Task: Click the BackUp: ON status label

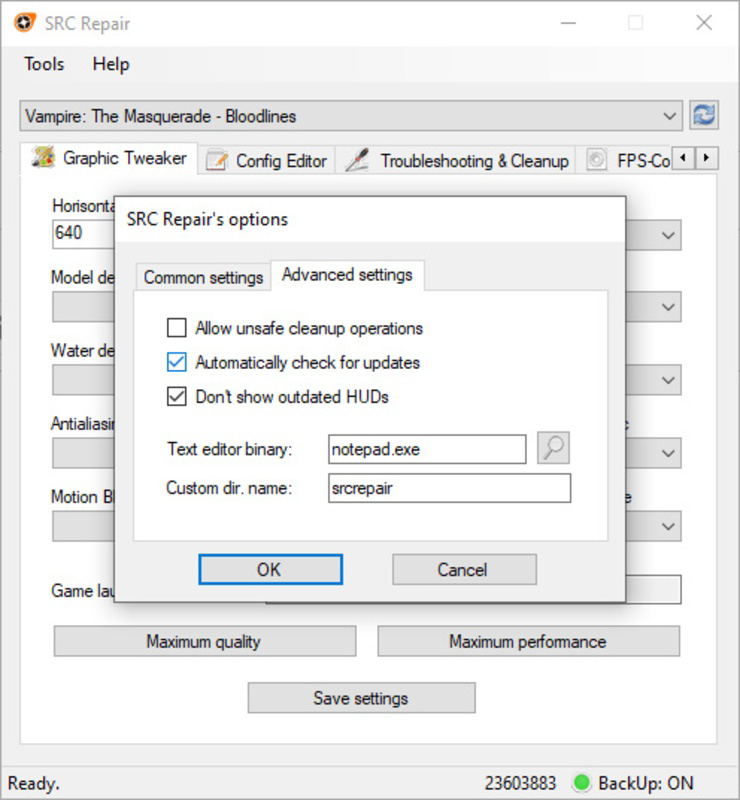Action: pos(646,783)
